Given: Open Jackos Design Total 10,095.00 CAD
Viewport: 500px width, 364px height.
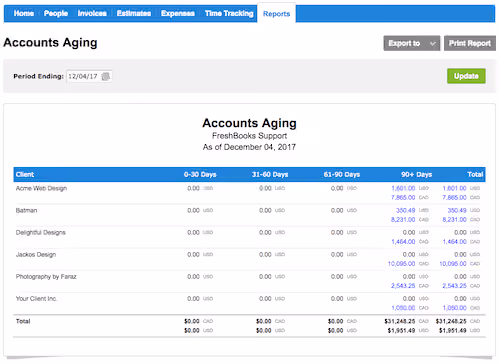Looking at the screenshot, I should [x=453, y=264].
